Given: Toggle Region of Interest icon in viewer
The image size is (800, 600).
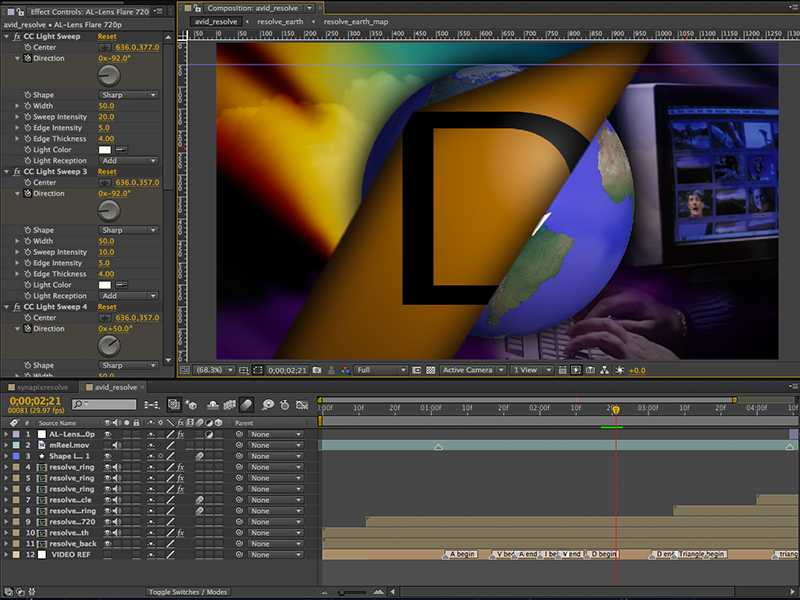Looking at the screenshot, I should pos(416,370).
